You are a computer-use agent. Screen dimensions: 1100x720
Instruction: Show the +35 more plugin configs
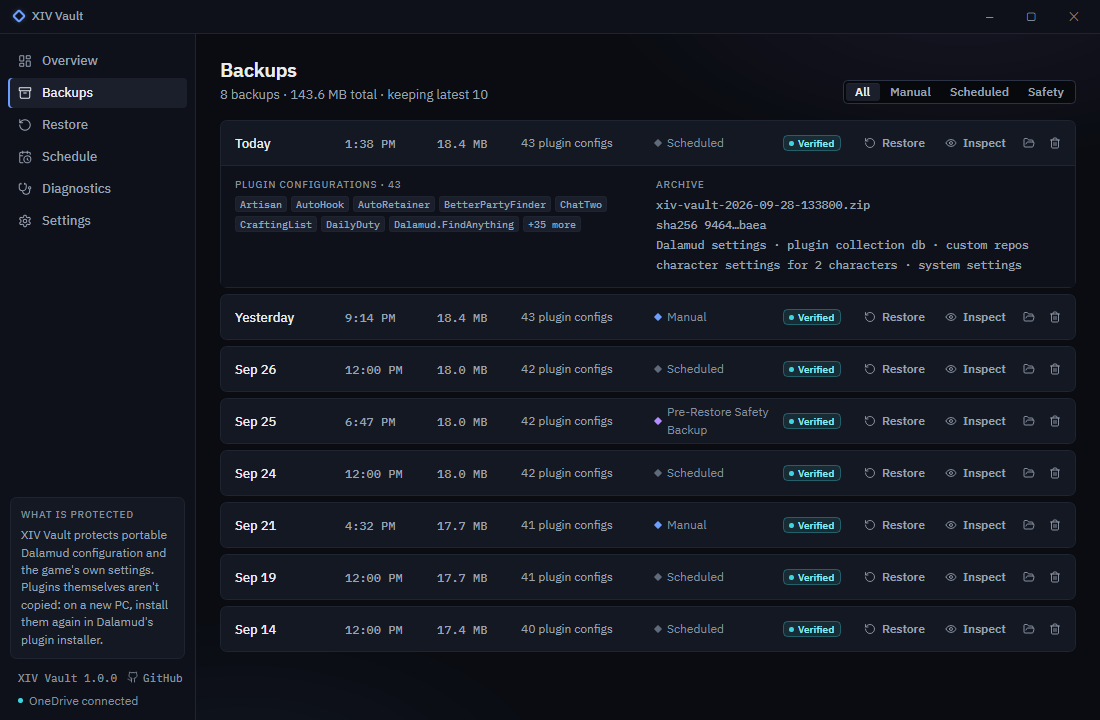click(551, 225)
